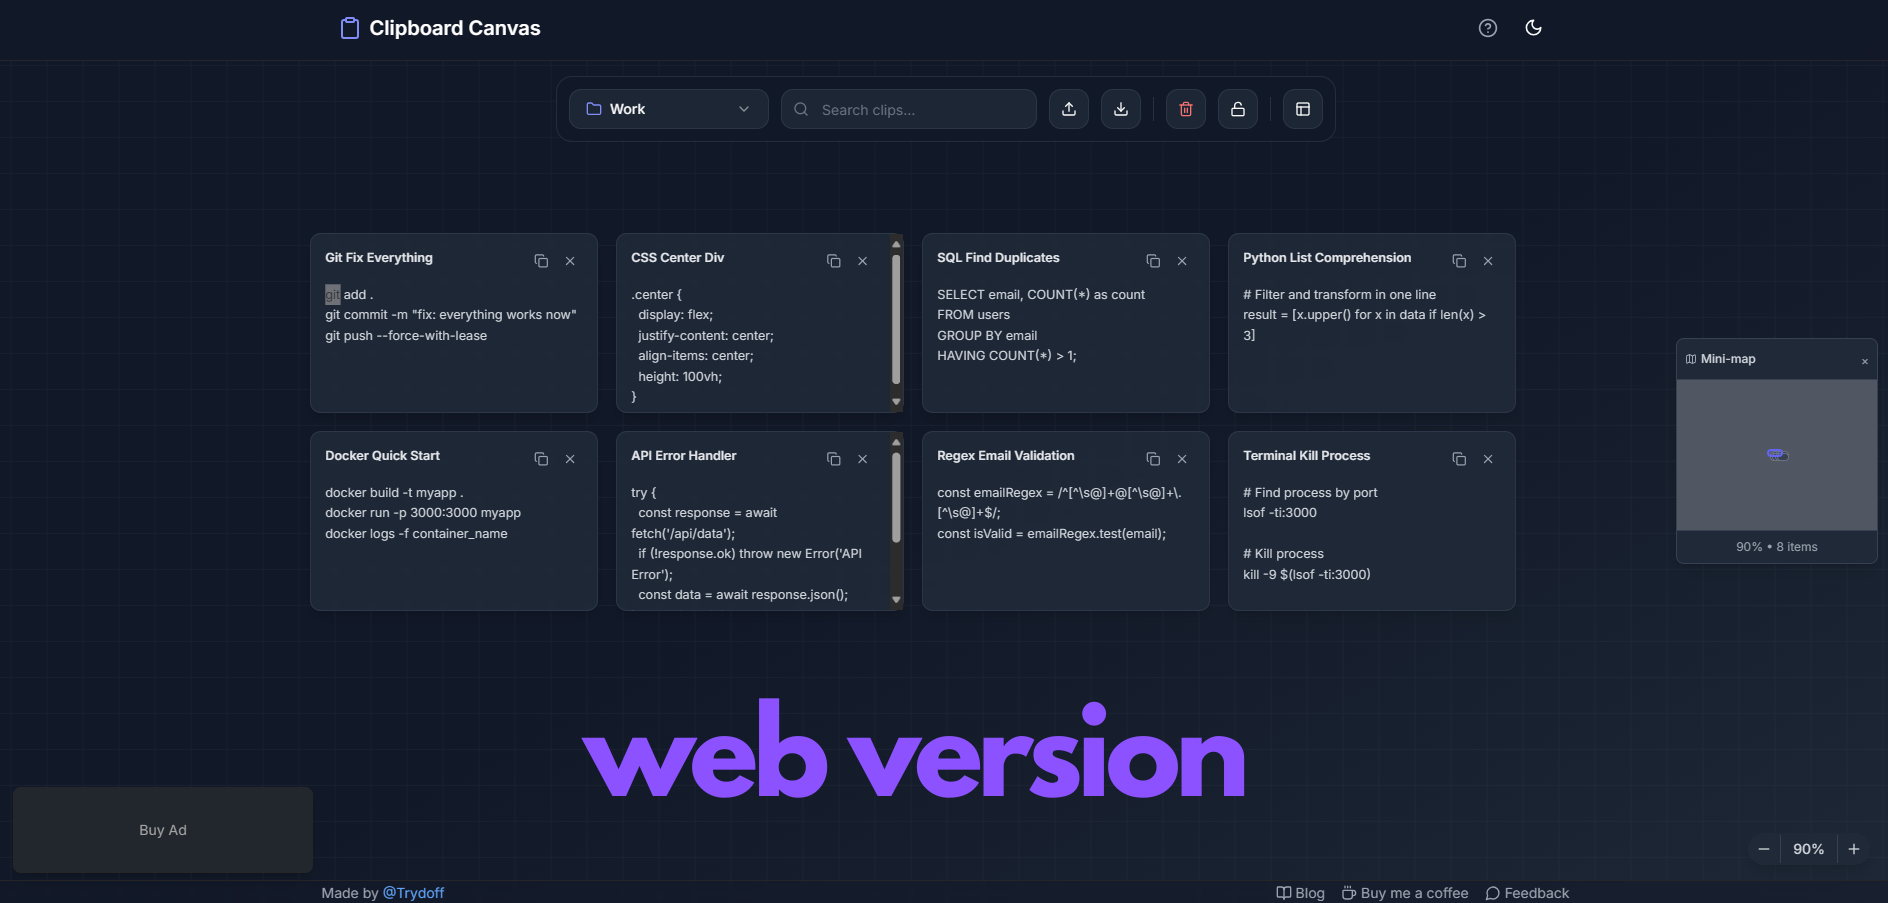Click the import clips download icon
Screen dimensions: 1888x903
click(x=1121, y=109)
